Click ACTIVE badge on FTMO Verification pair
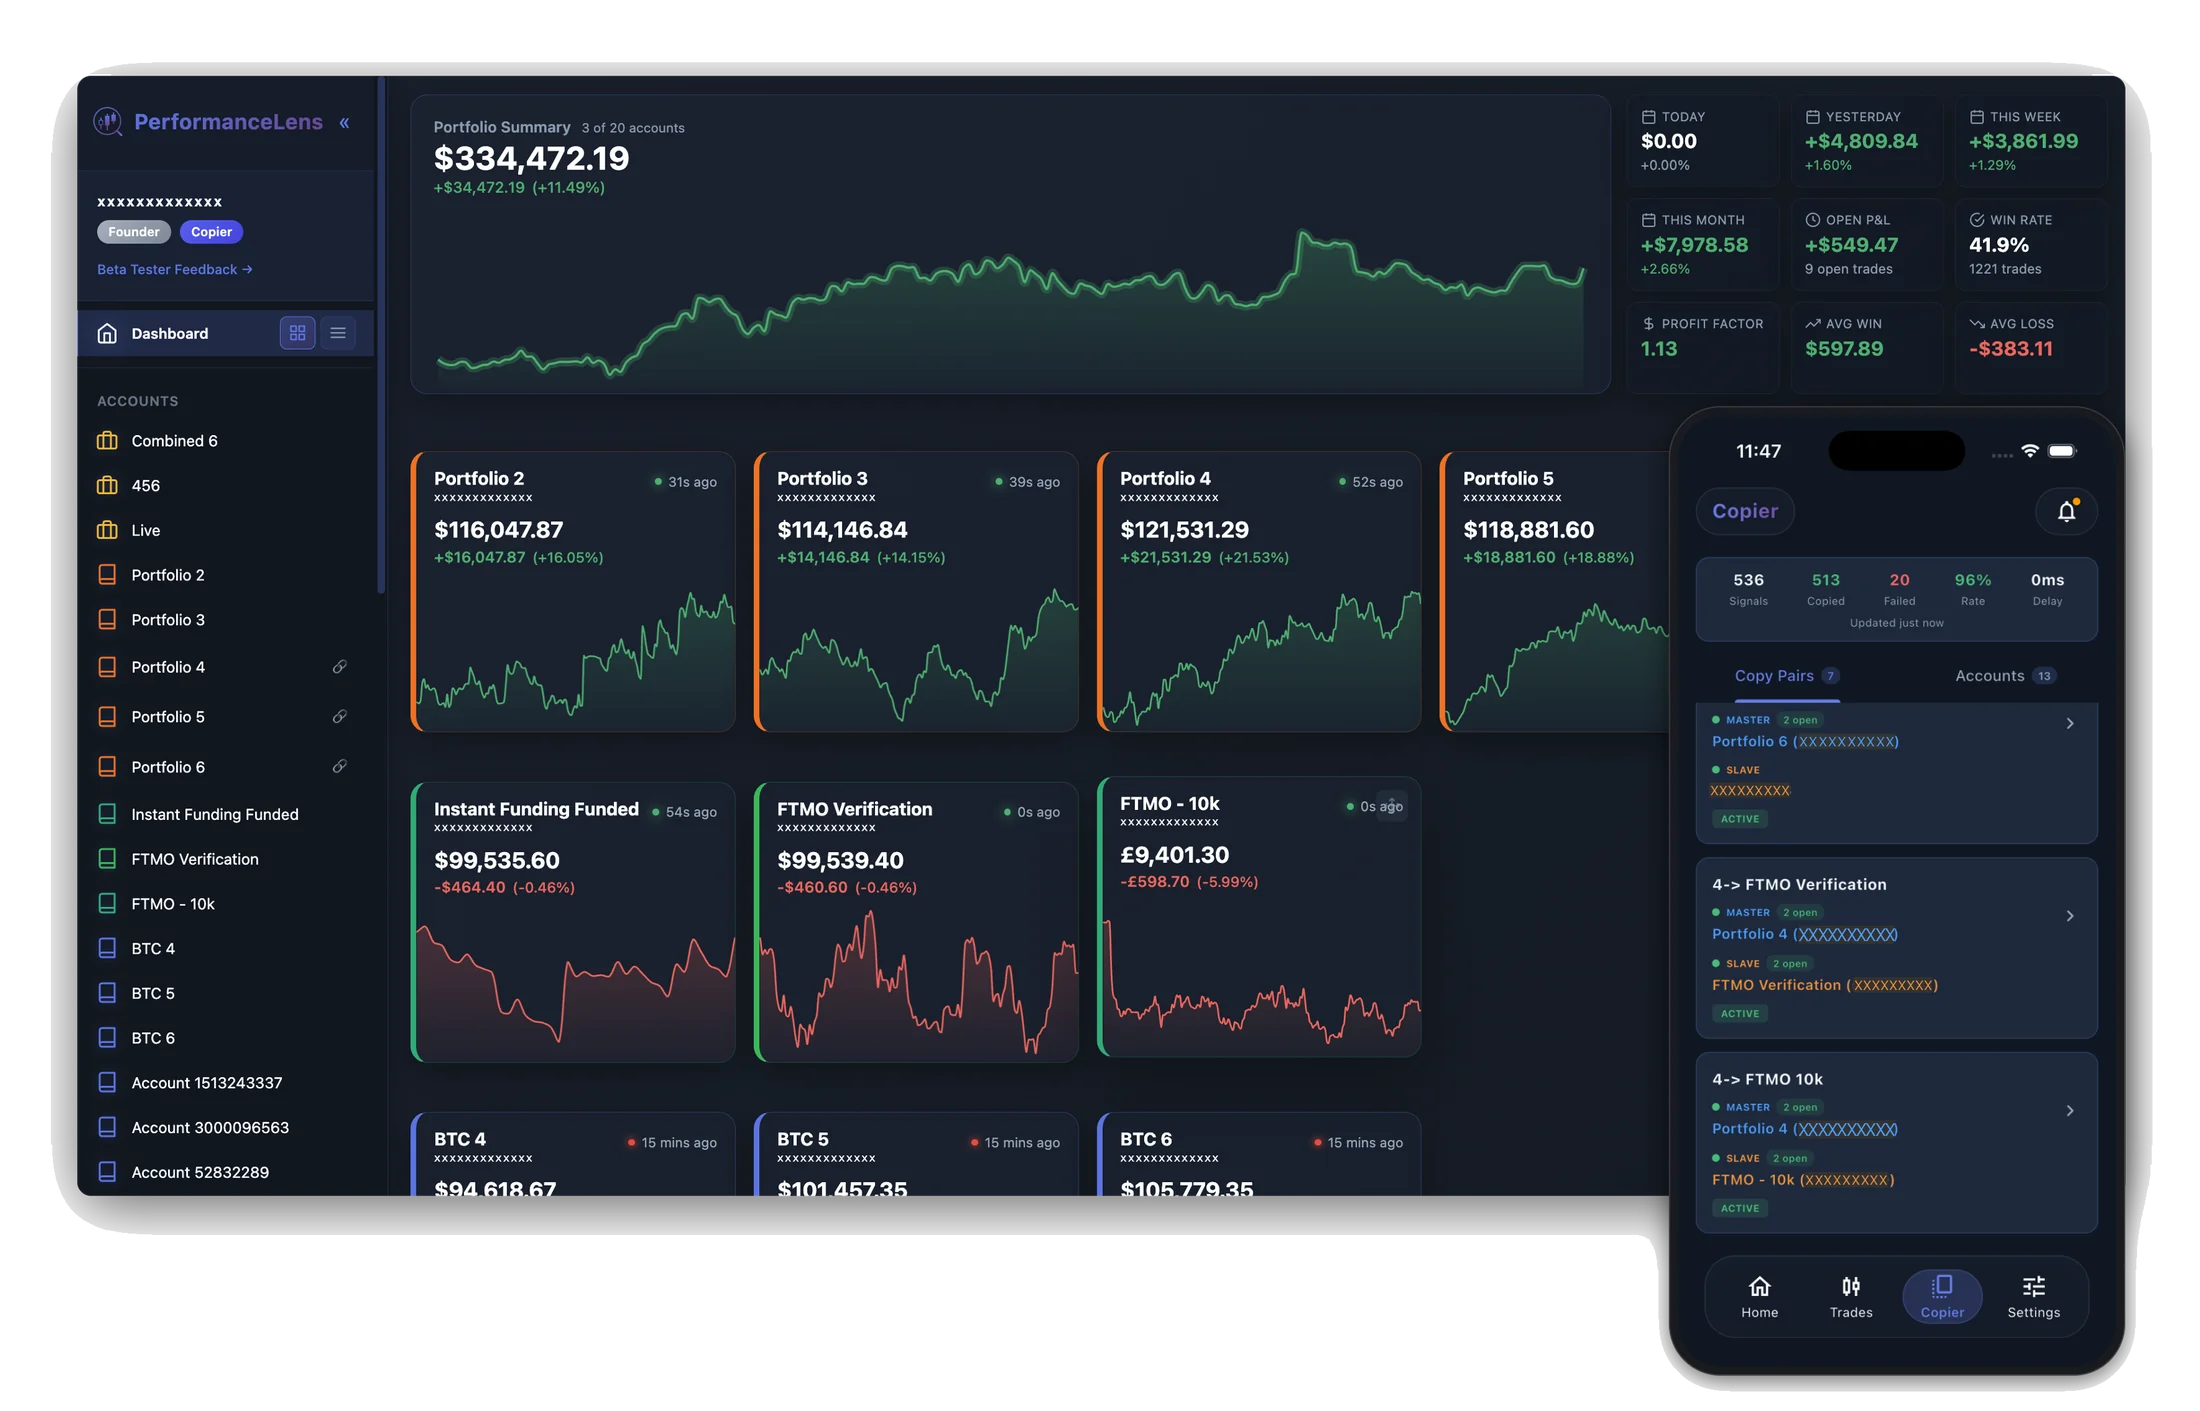Viewport: 2200px width, 1411px height. tap(1740, 1014)
